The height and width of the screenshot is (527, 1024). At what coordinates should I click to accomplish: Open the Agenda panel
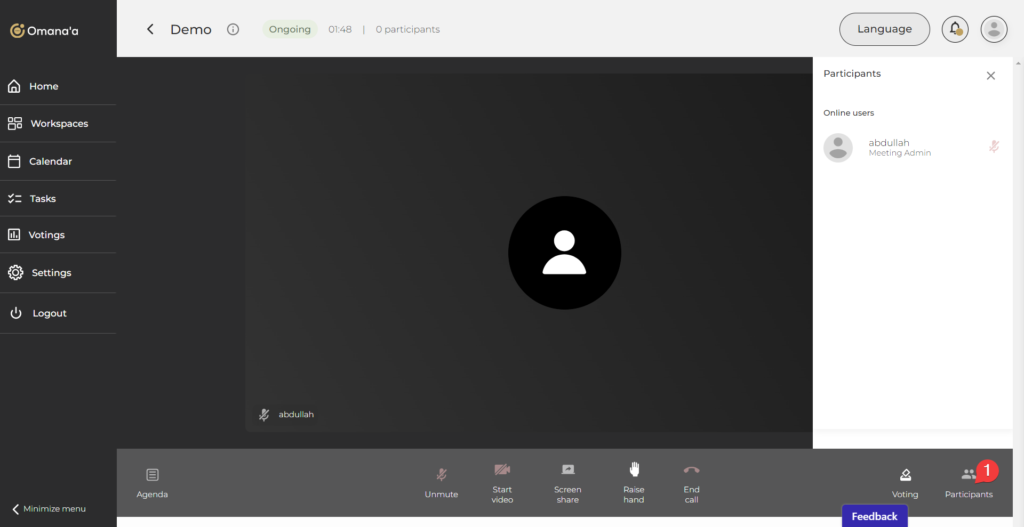[x=152, y=482]
